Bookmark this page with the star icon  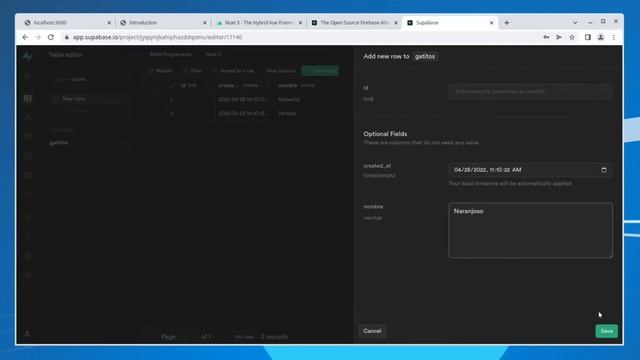pyautogui.click(x=572, y=37)
